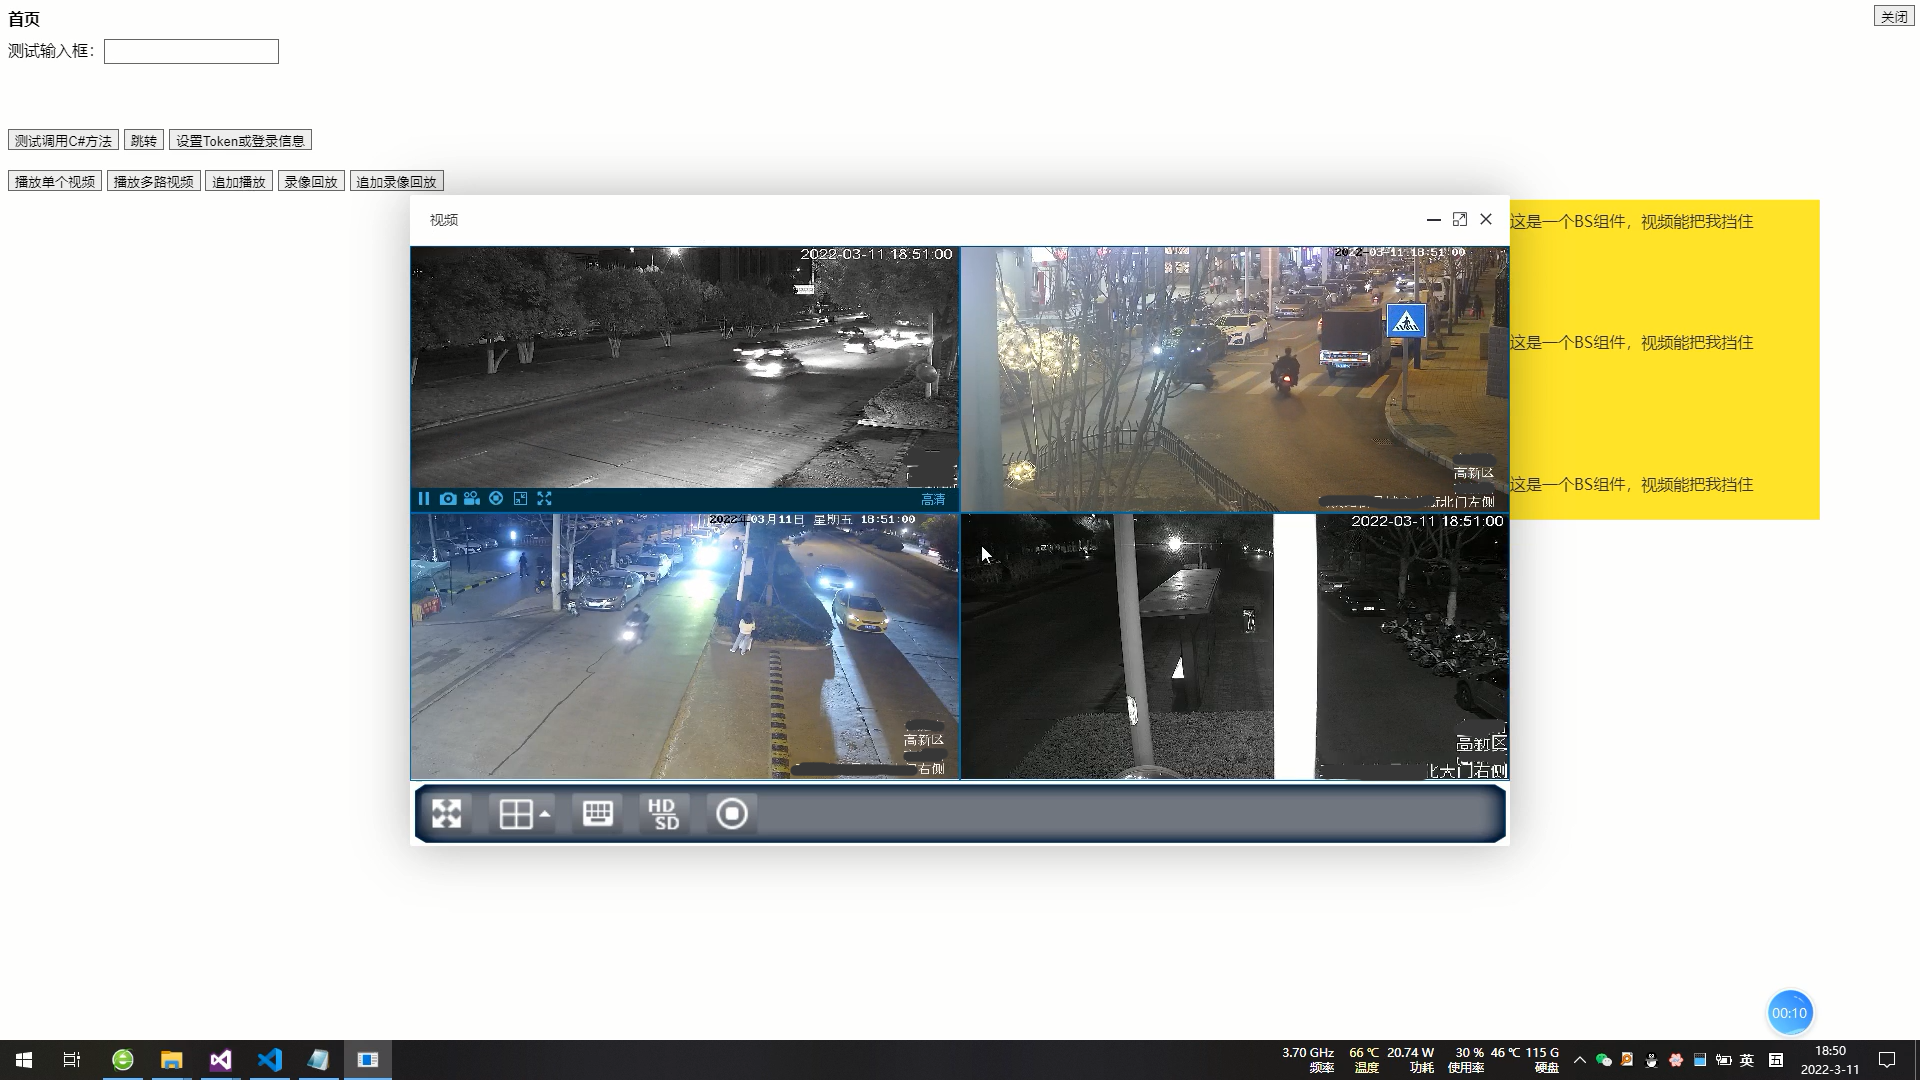Close the 视频 popup window
This screenshot has width=1920, height=1080.
click(1486, 219)
